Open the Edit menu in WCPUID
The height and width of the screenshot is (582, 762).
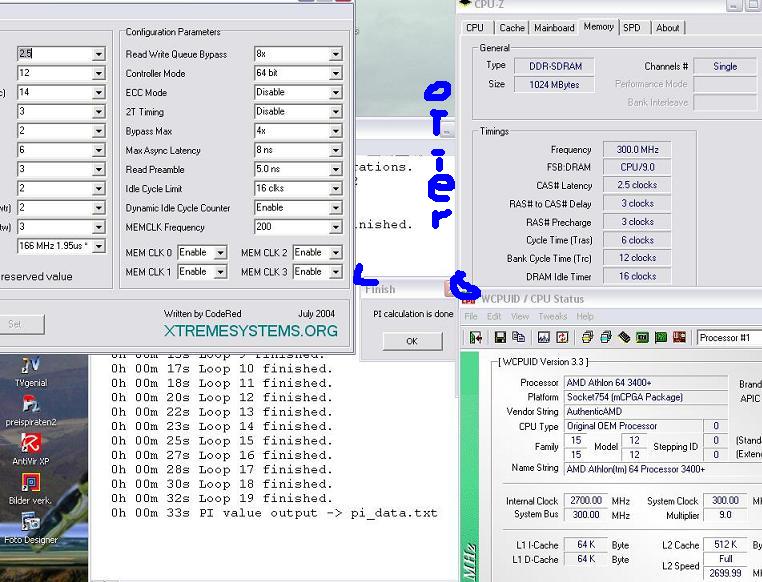494,316
